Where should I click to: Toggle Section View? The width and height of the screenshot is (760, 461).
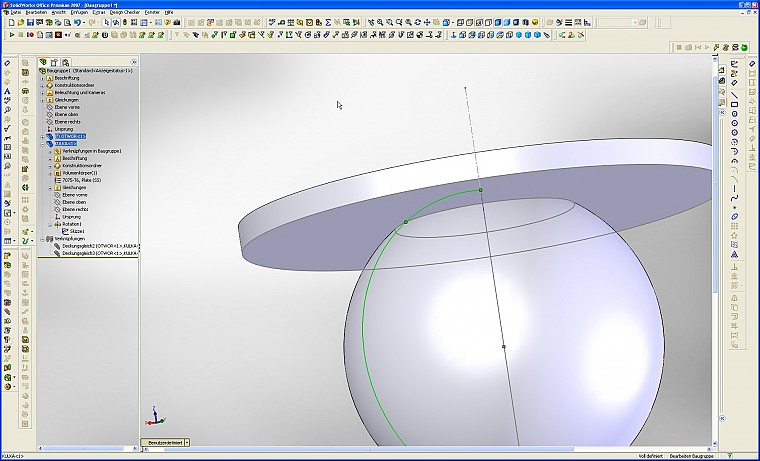pos(525,22)
